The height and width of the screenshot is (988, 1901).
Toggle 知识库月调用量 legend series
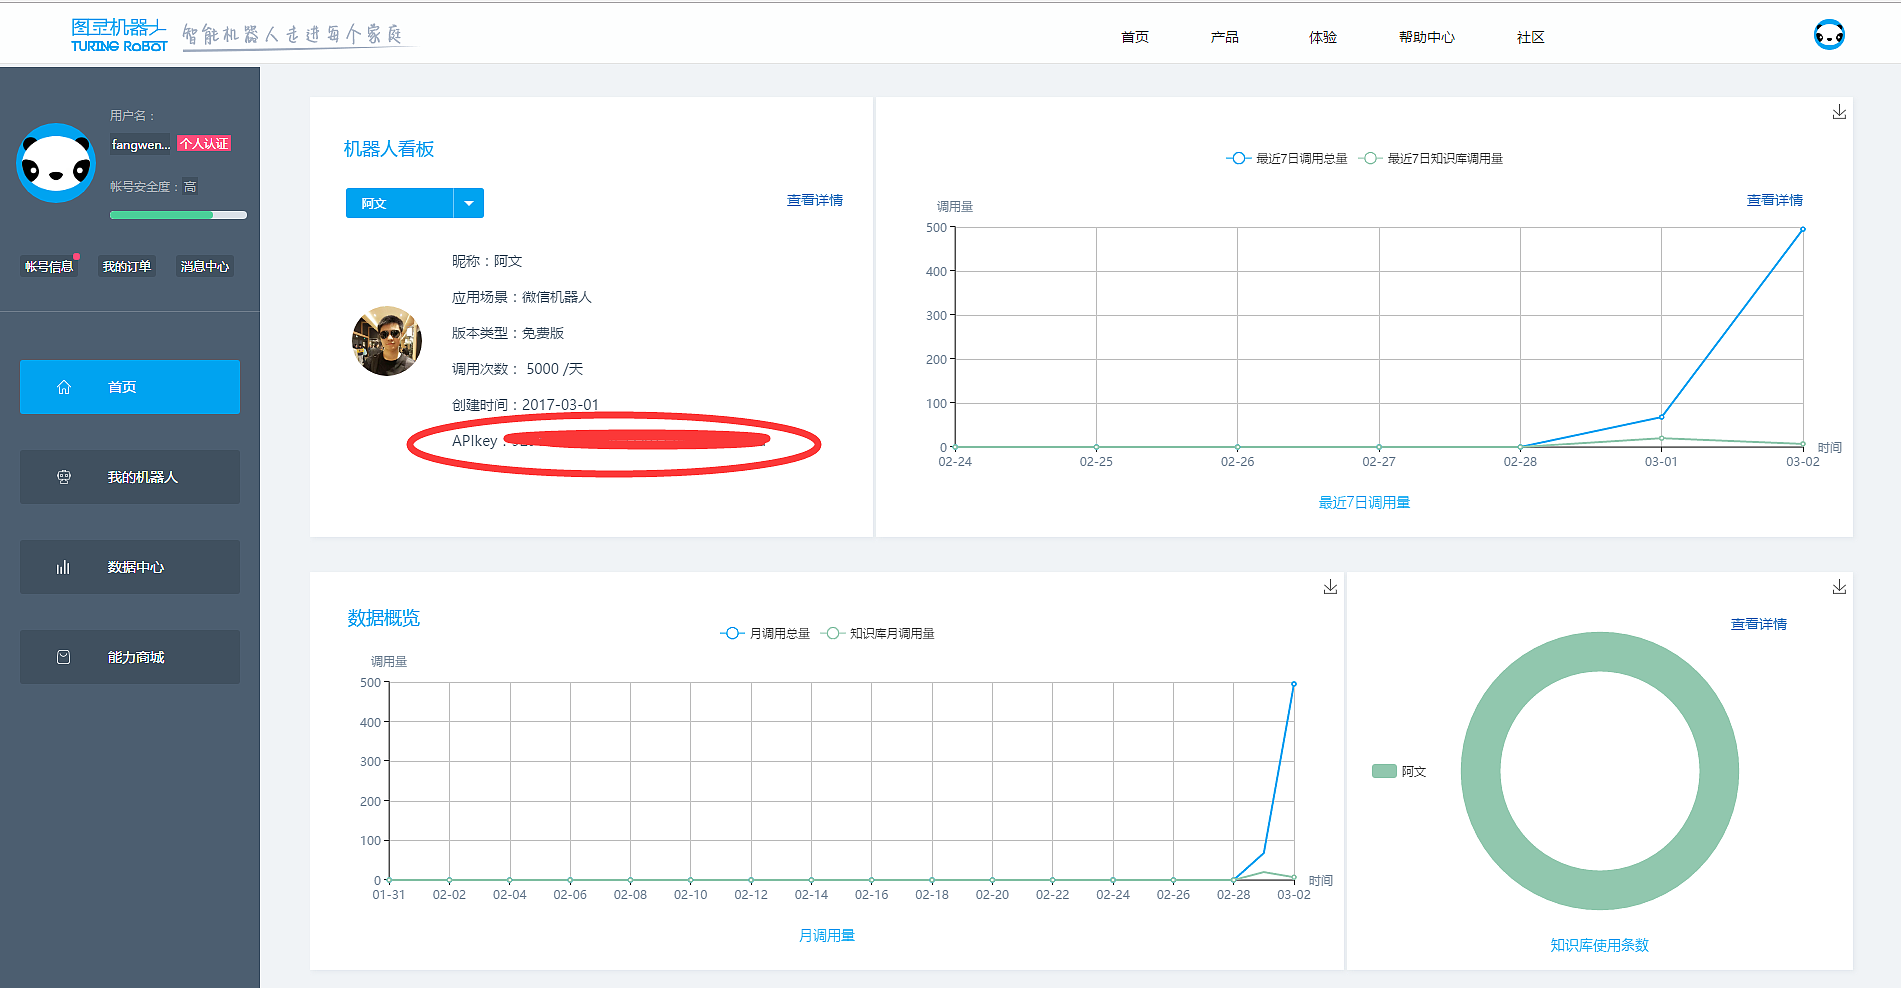[x=878, y=633]
